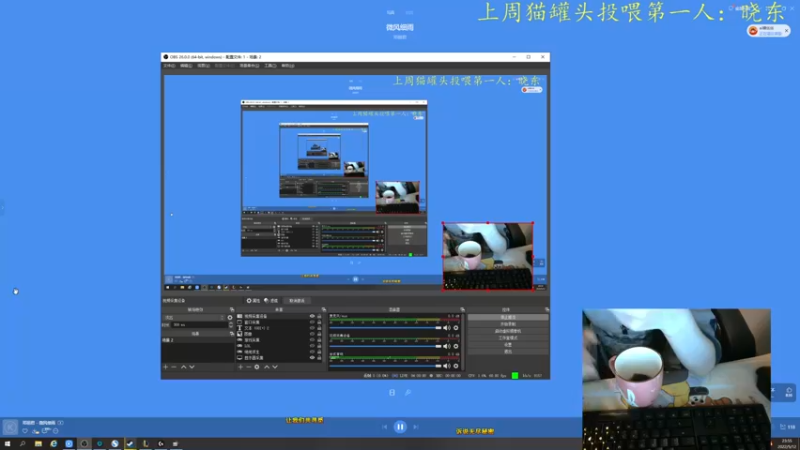Mute the 麦克风/Aux mixer channel
Screen dimensions: 800x450
pos(447,328)
